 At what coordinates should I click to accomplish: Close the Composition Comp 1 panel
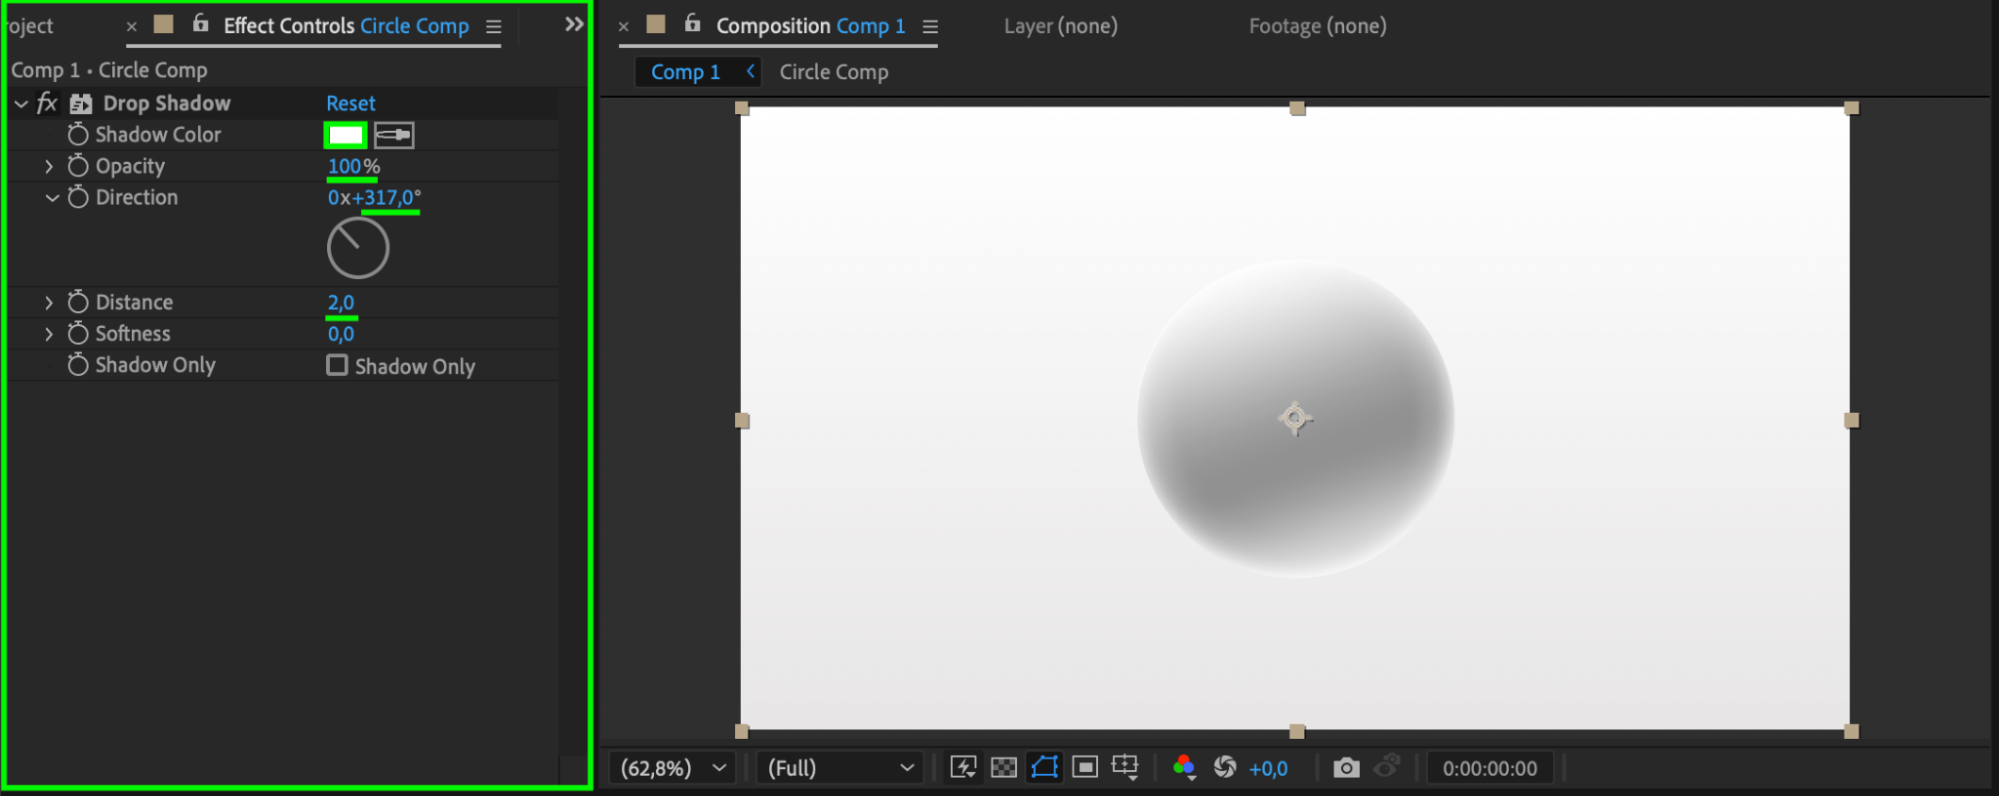click(x=623, y=26)
